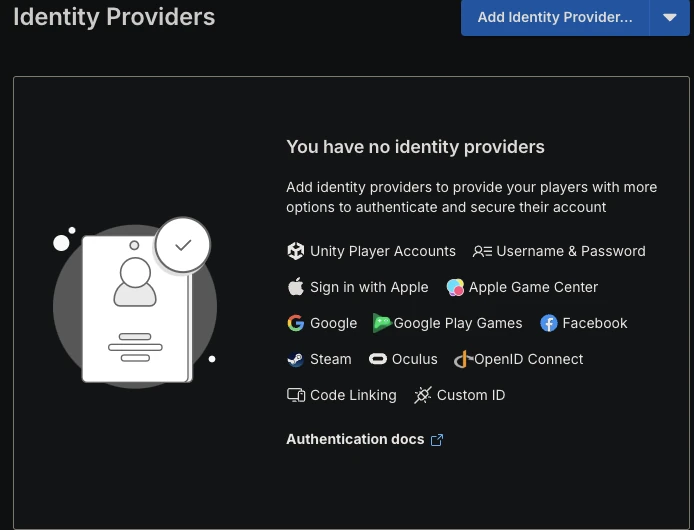The height and width of the screenshot is (530, 694).
Task: Open the Authentication docs link
Action: 355,439
